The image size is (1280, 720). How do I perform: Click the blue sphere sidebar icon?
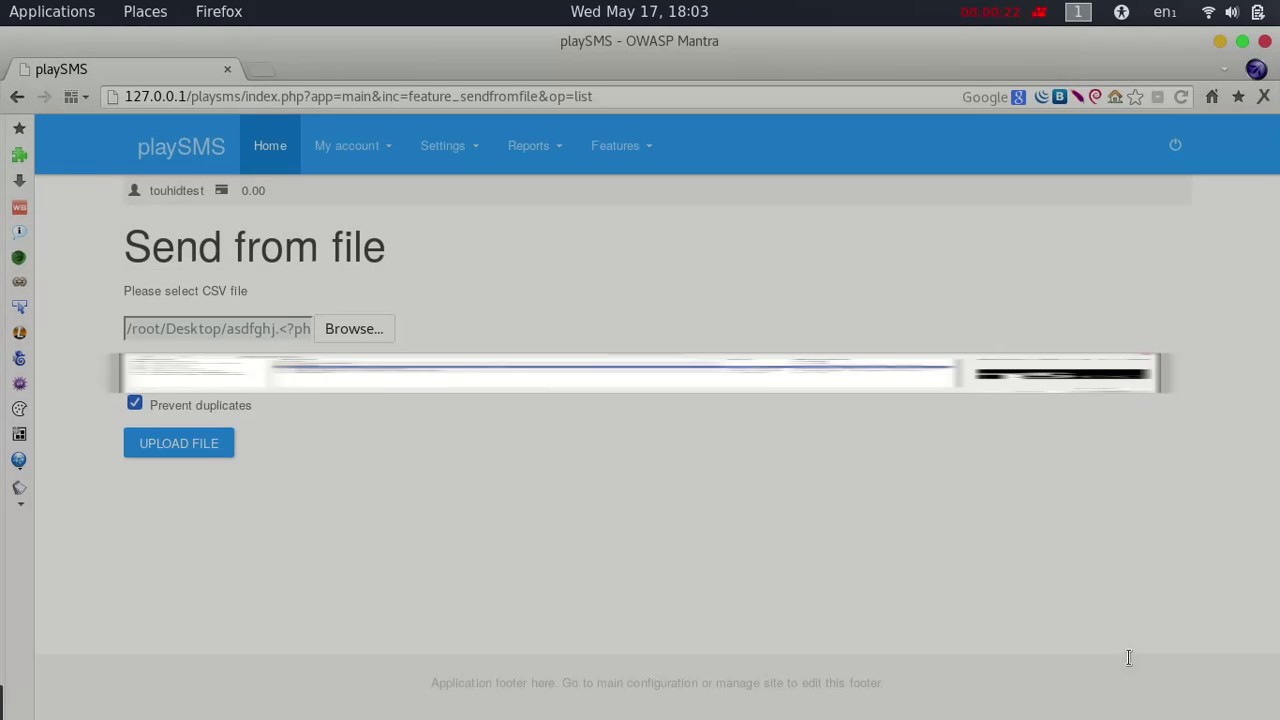pyautogui.click(x=19, y=460)
